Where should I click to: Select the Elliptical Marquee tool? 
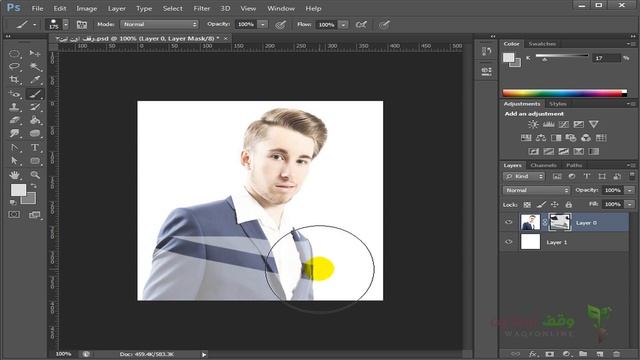14,53
